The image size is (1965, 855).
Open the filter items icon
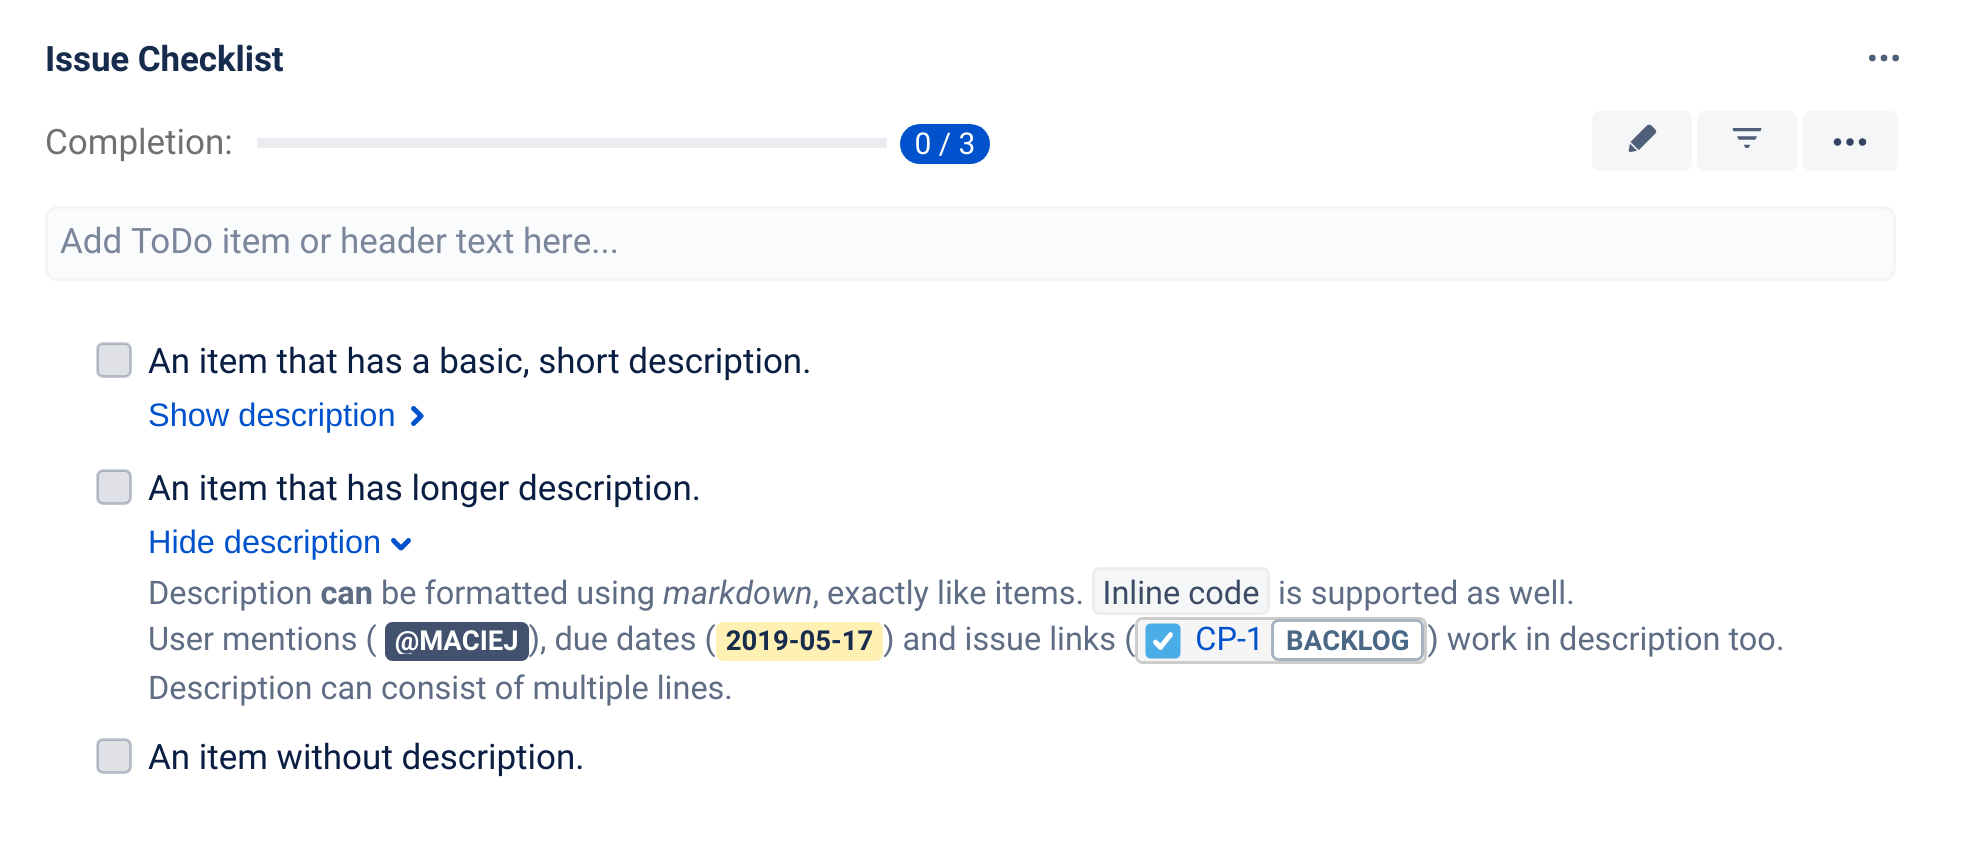tap(1746, 141)
